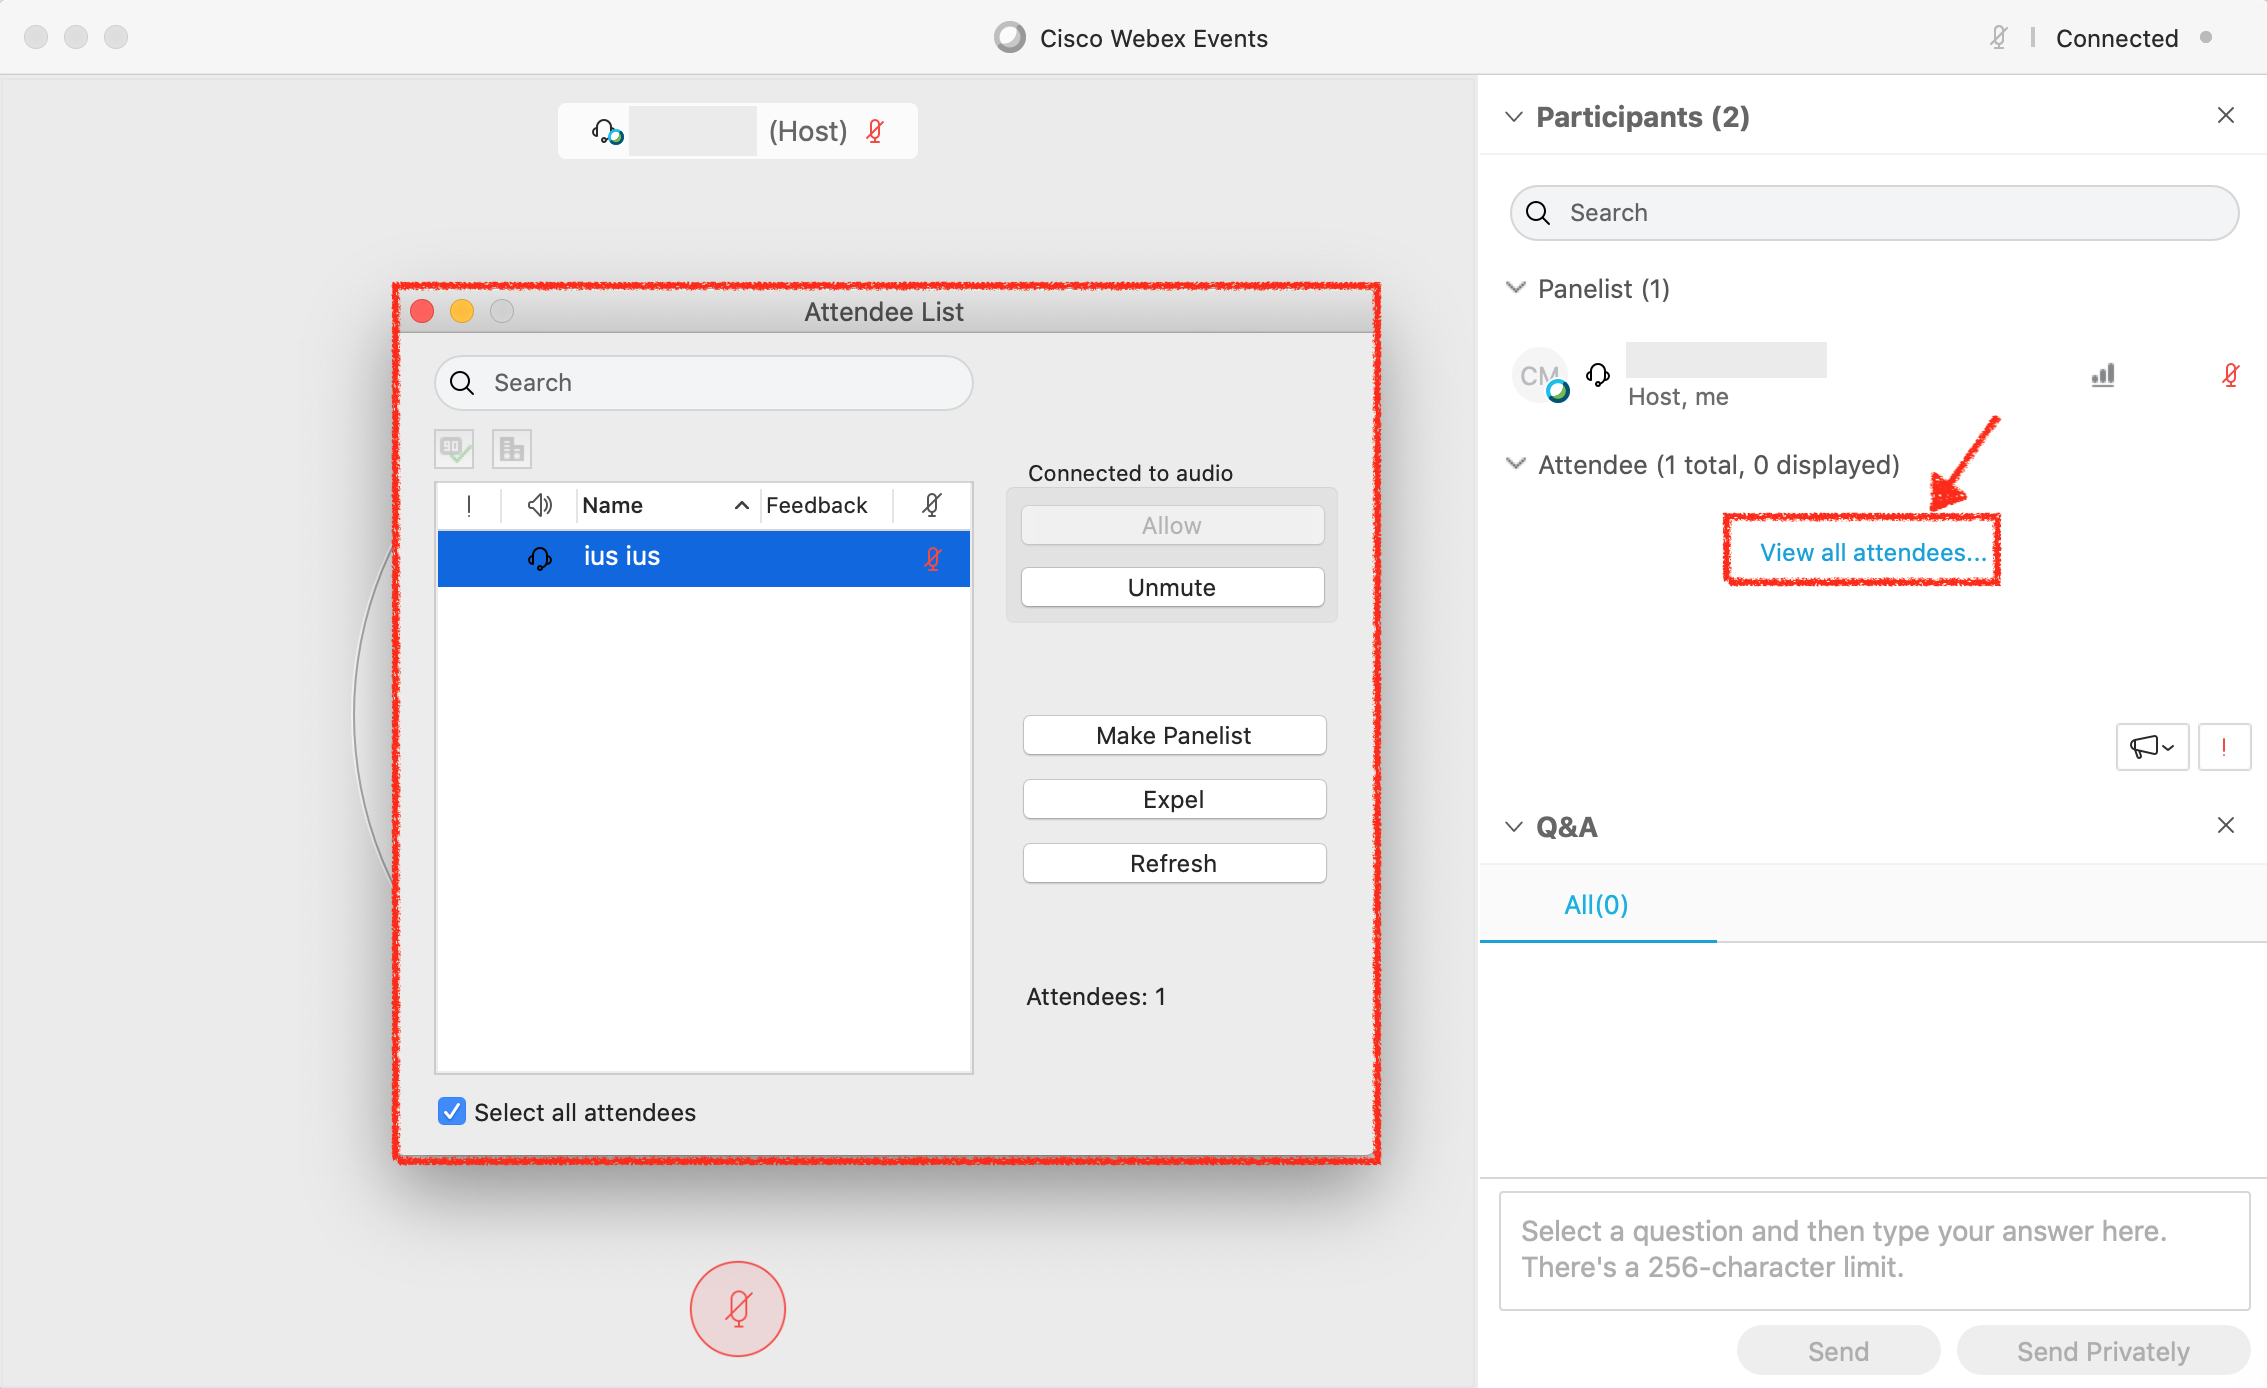Click the speaker column header icon
This screenshot has height=1388, width=2267.
(539, 505)
